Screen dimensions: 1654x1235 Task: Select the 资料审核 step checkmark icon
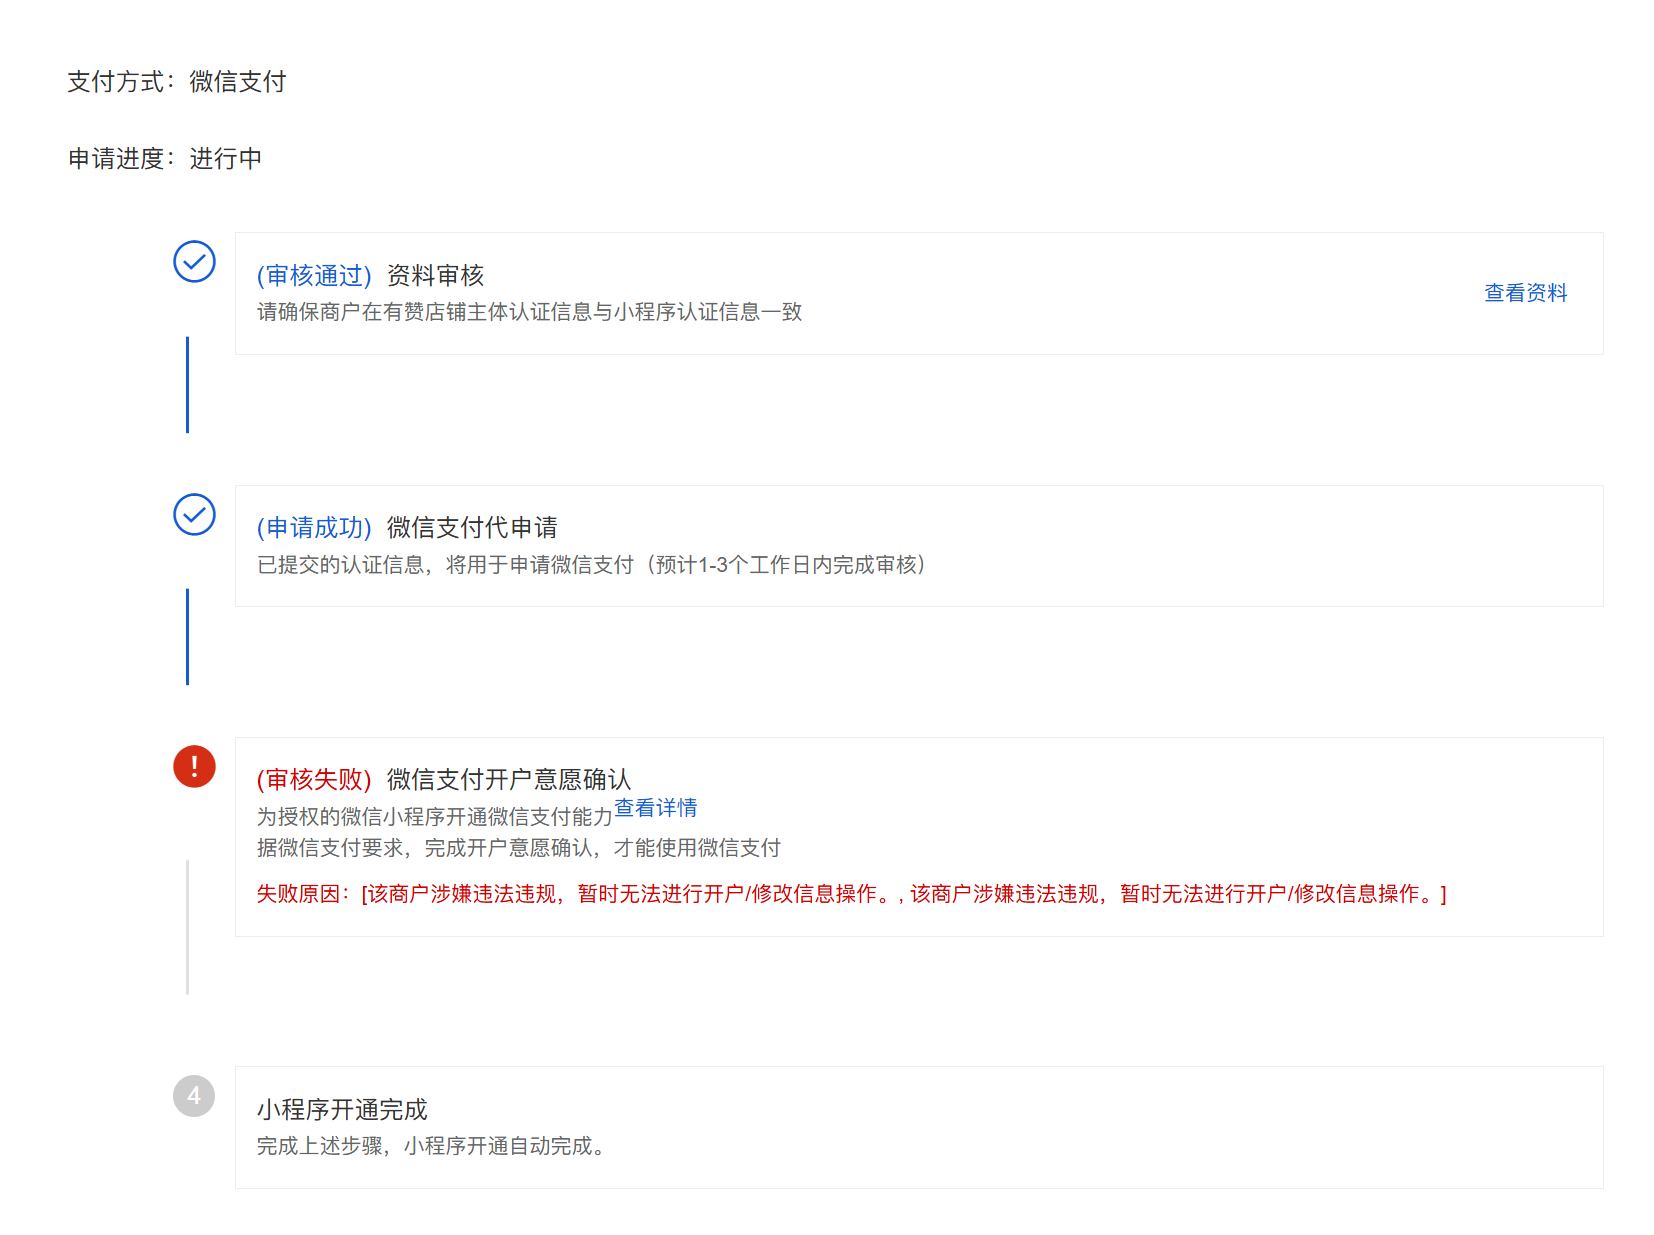[x=194, y=262]
